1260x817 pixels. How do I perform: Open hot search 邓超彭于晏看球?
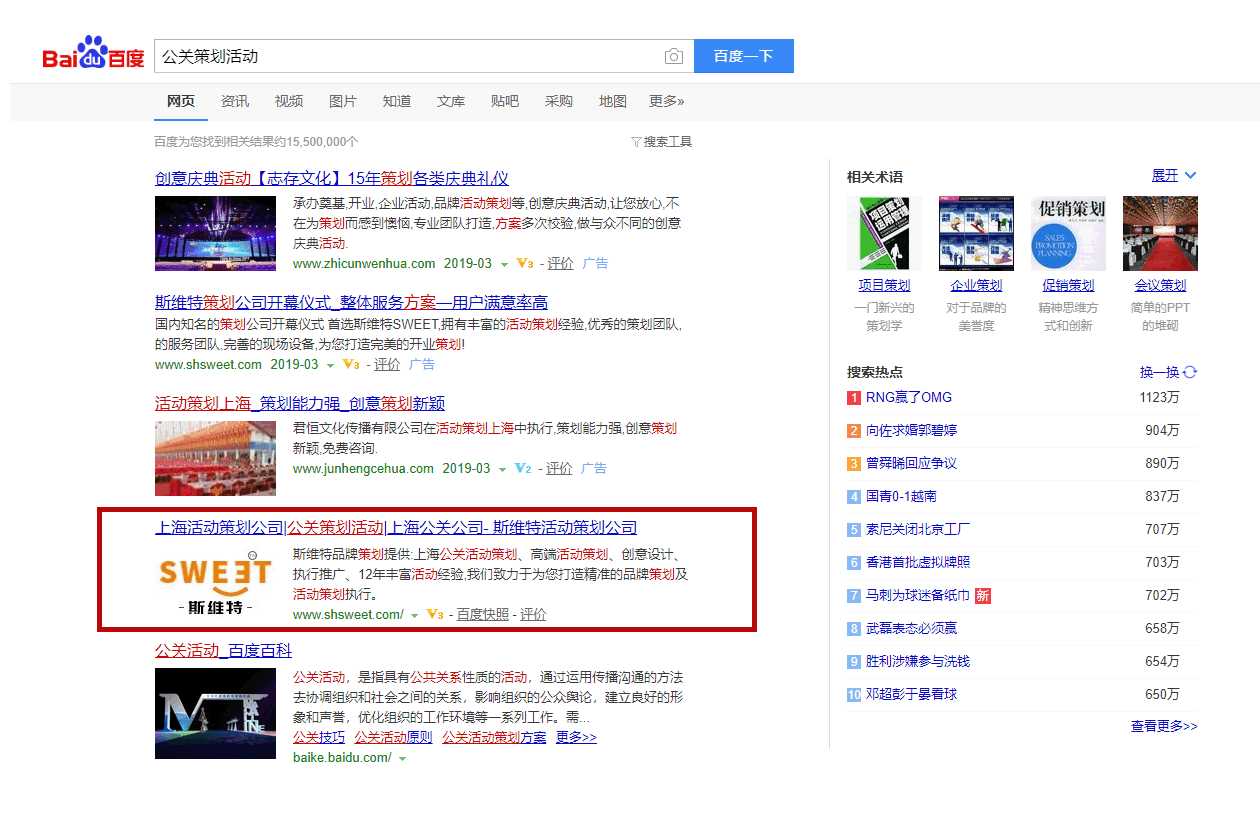point(911,694)
